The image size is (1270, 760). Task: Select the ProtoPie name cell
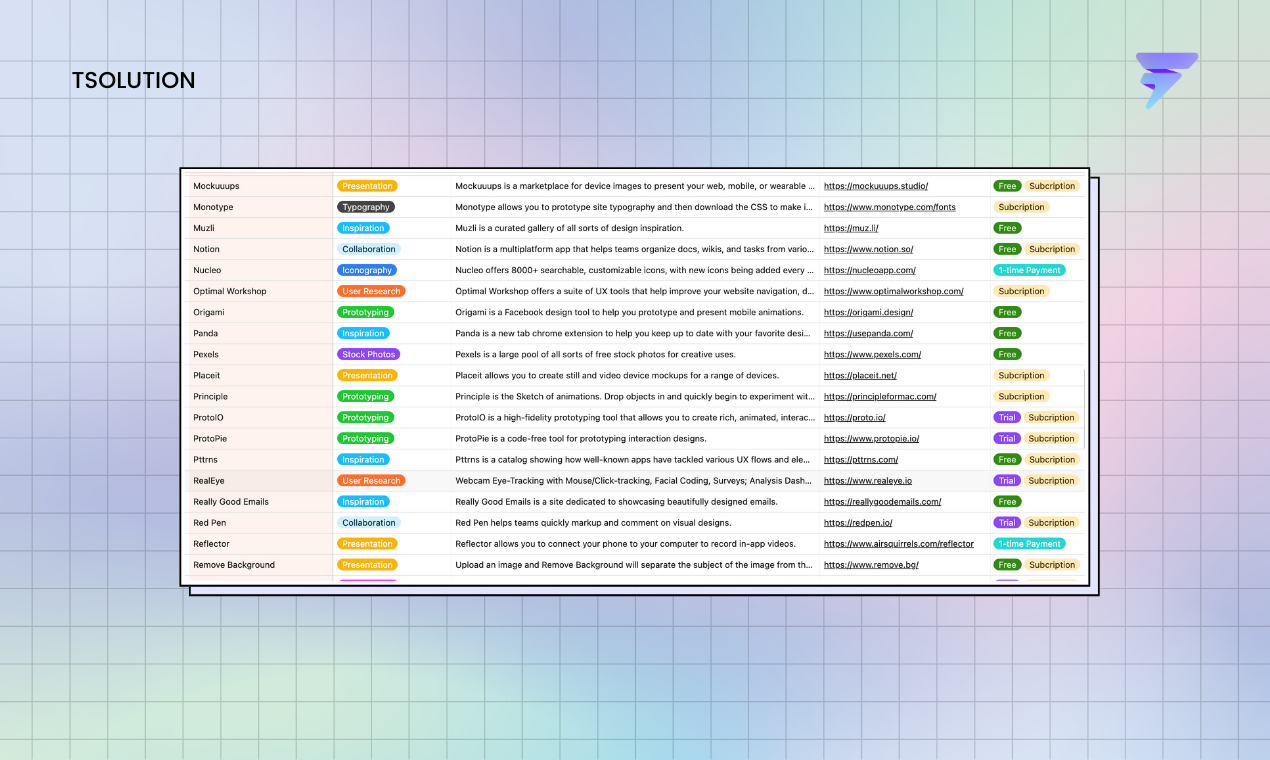(261, 438)
